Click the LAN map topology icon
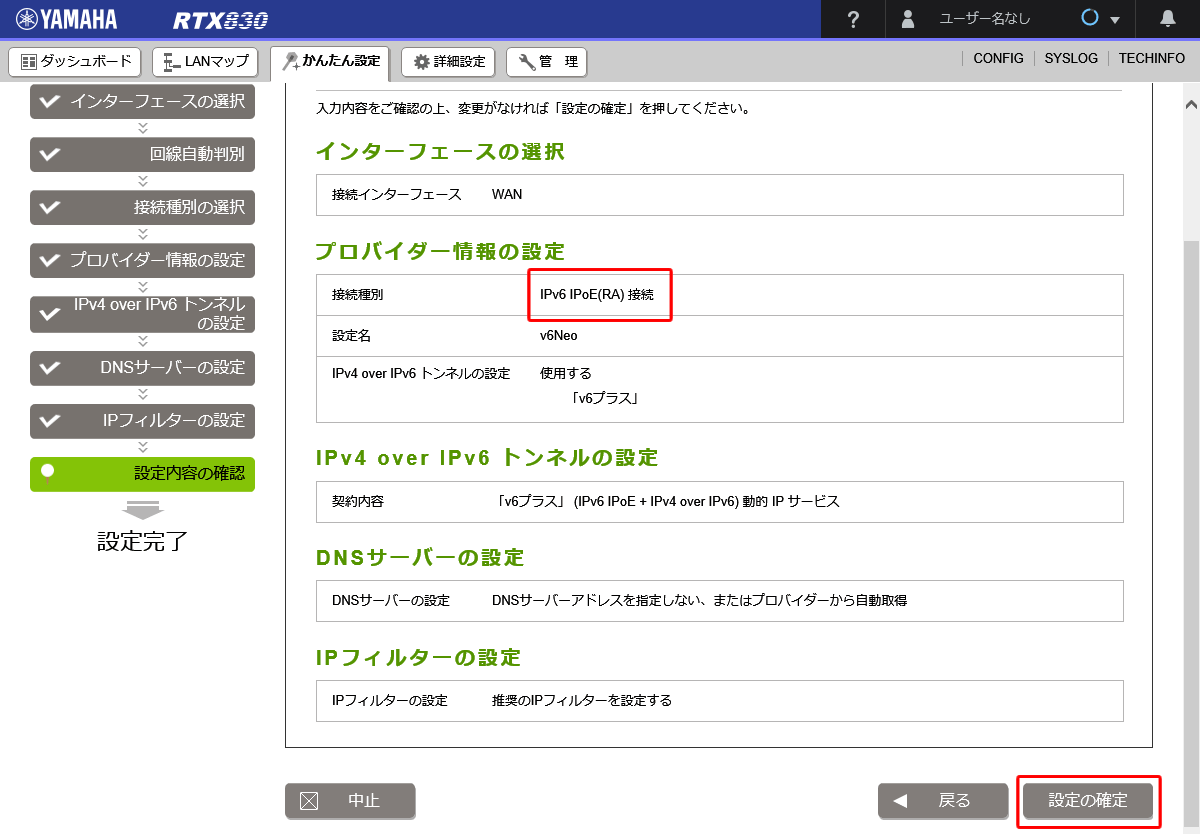This screenshot has width=1200, height=834. pos(171,62)
